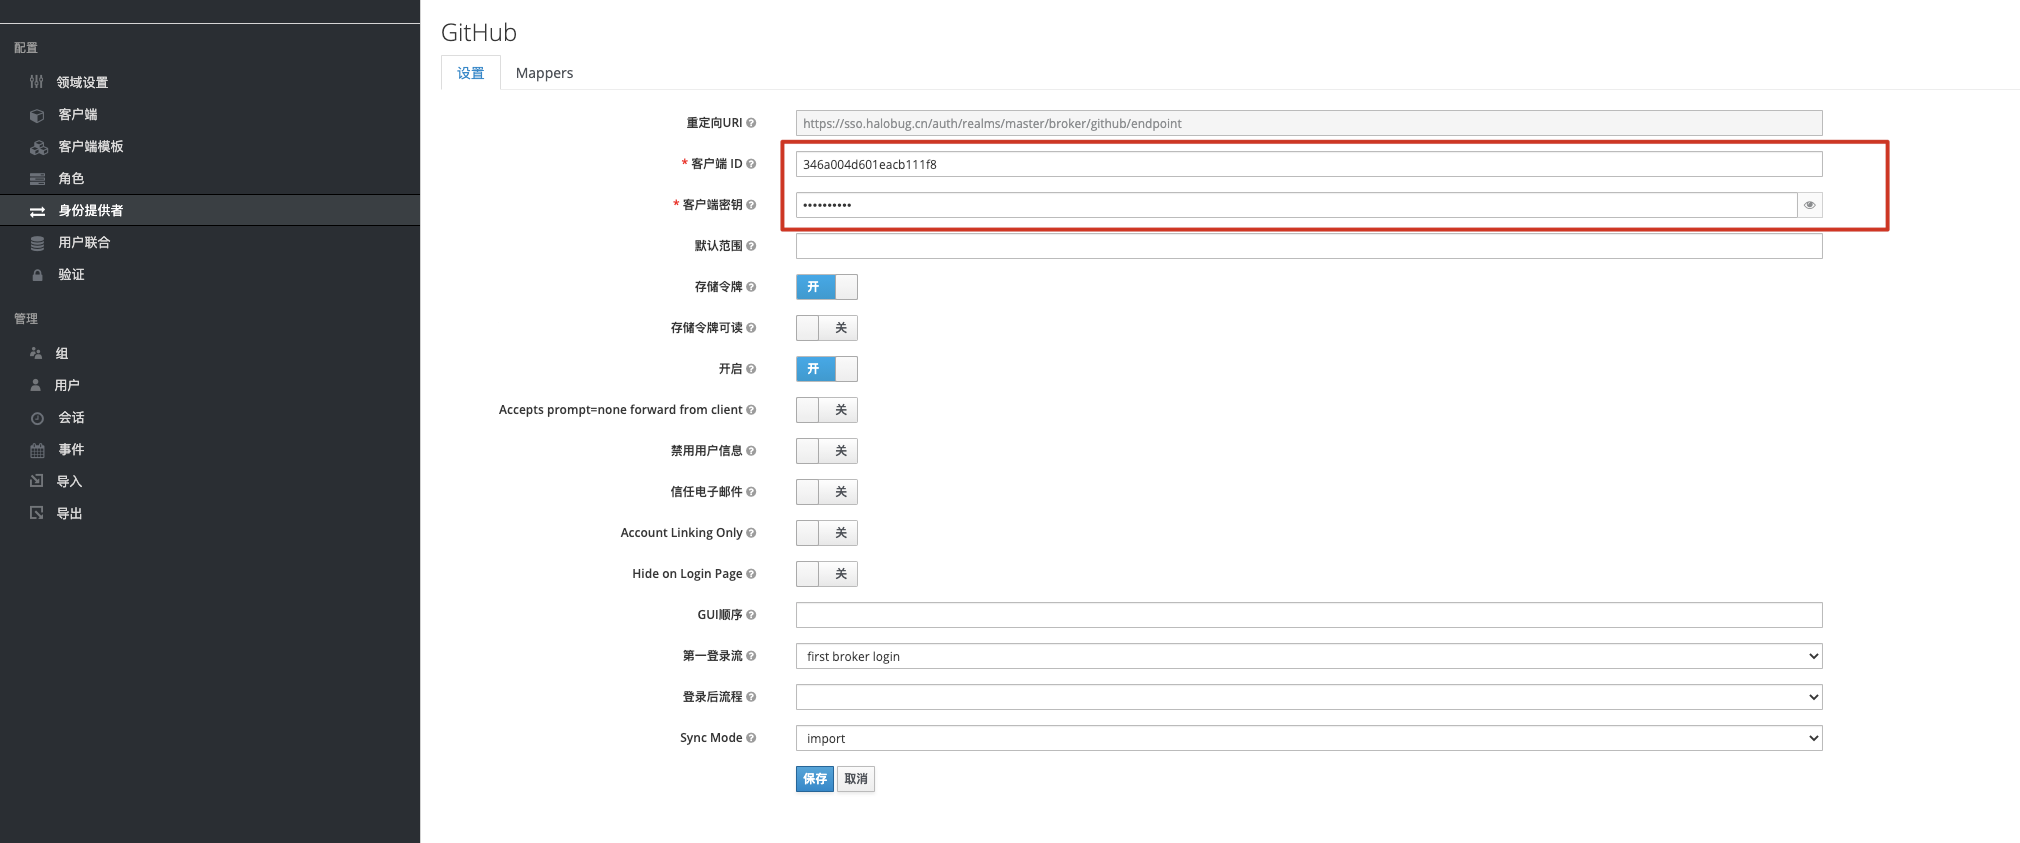
Task: Click the 客户端 ID input field
Action: [x=1309, y=164]
